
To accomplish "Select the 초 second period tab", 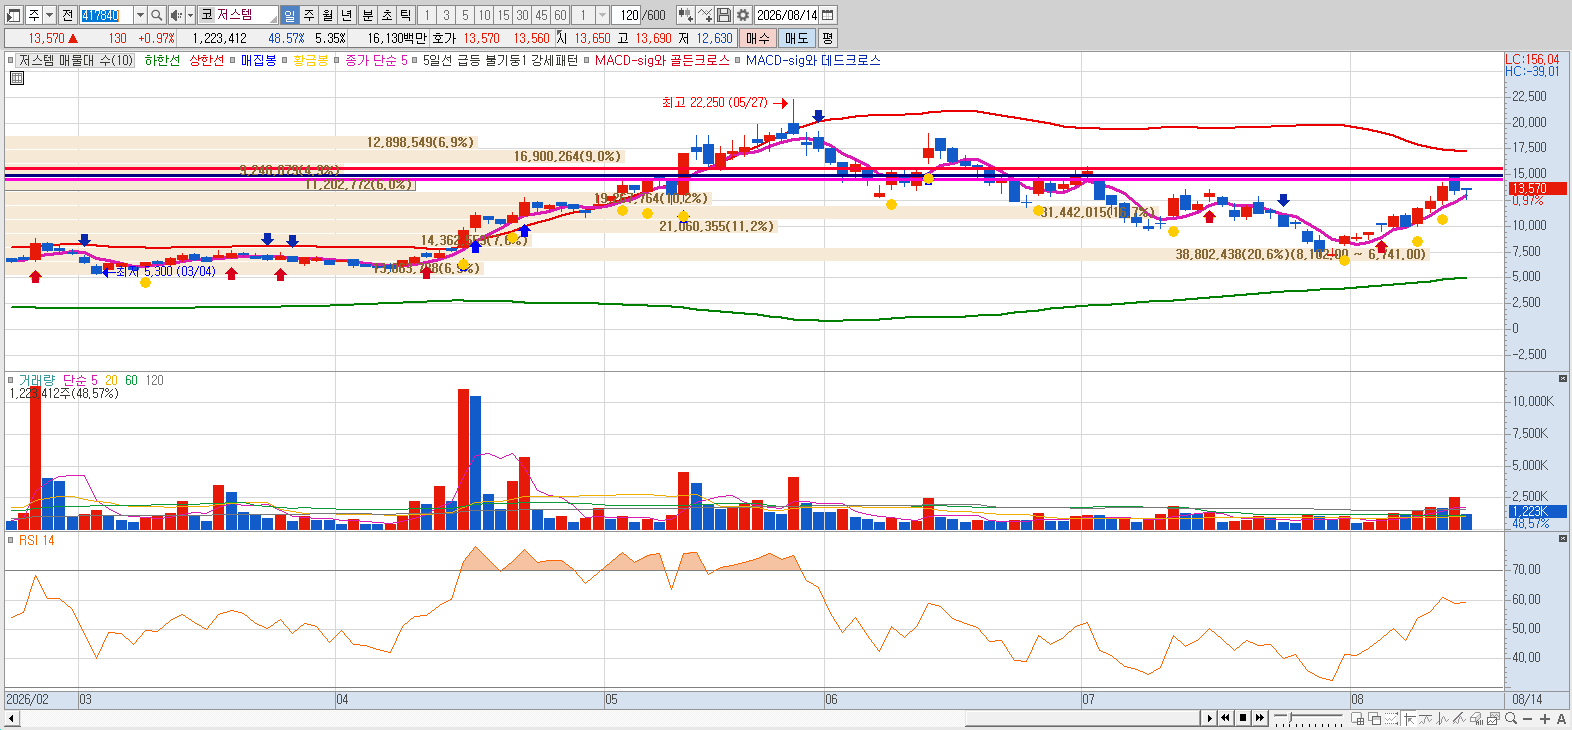I will [x=386, y=15].
